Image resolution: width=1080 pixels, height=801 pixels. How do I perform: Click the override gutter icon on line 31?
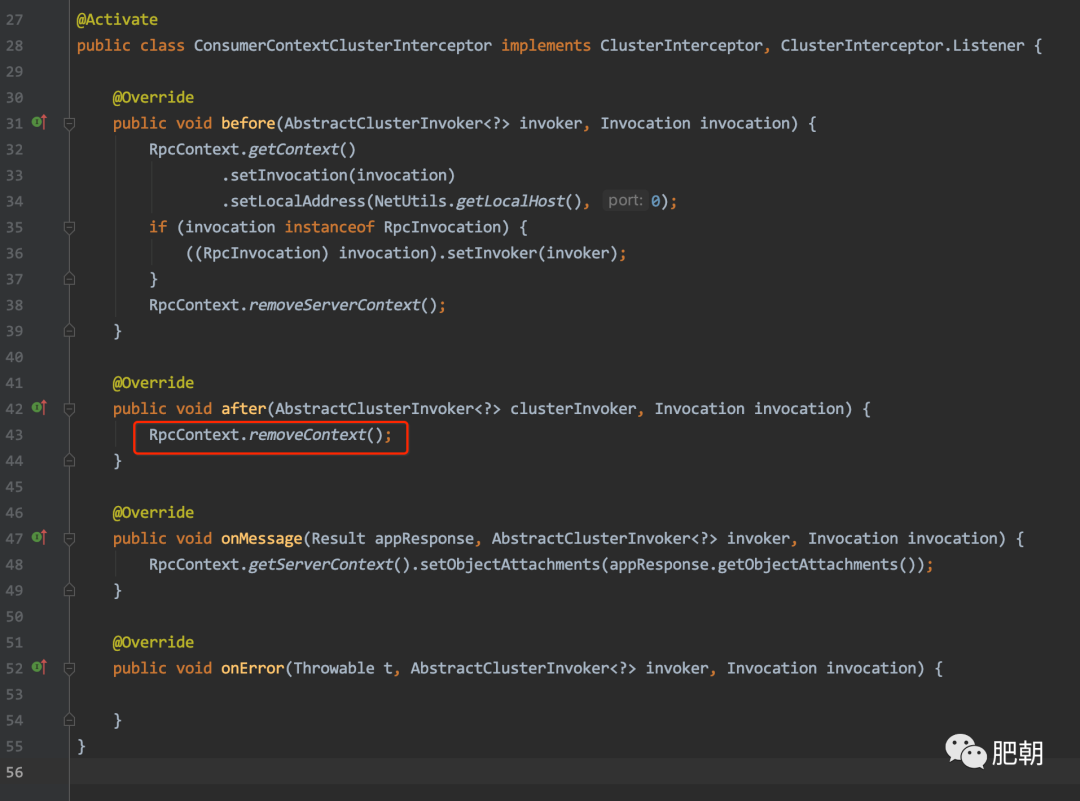[x=39, y=123]
